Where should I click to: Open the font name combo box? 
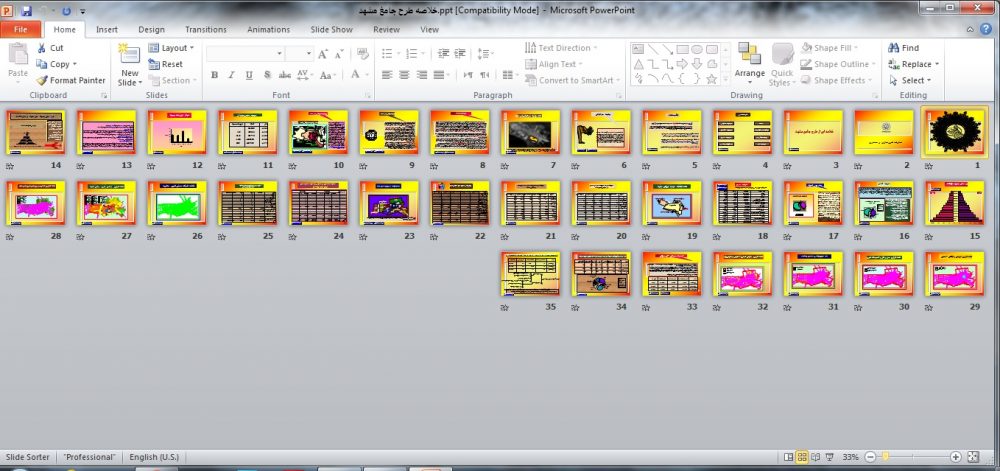245,54
